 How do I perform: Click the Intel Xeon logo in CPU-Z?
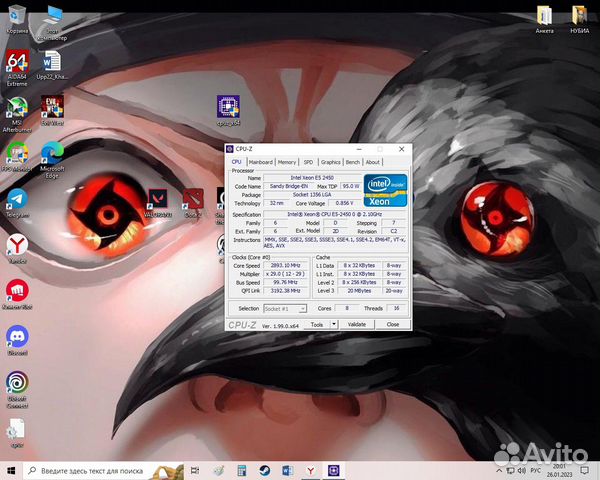tap(382, 188)
